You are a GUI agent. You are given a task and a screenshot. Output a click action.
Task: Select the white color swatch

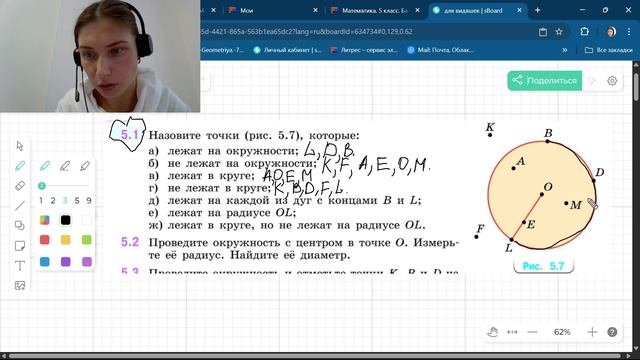[86, 220]
